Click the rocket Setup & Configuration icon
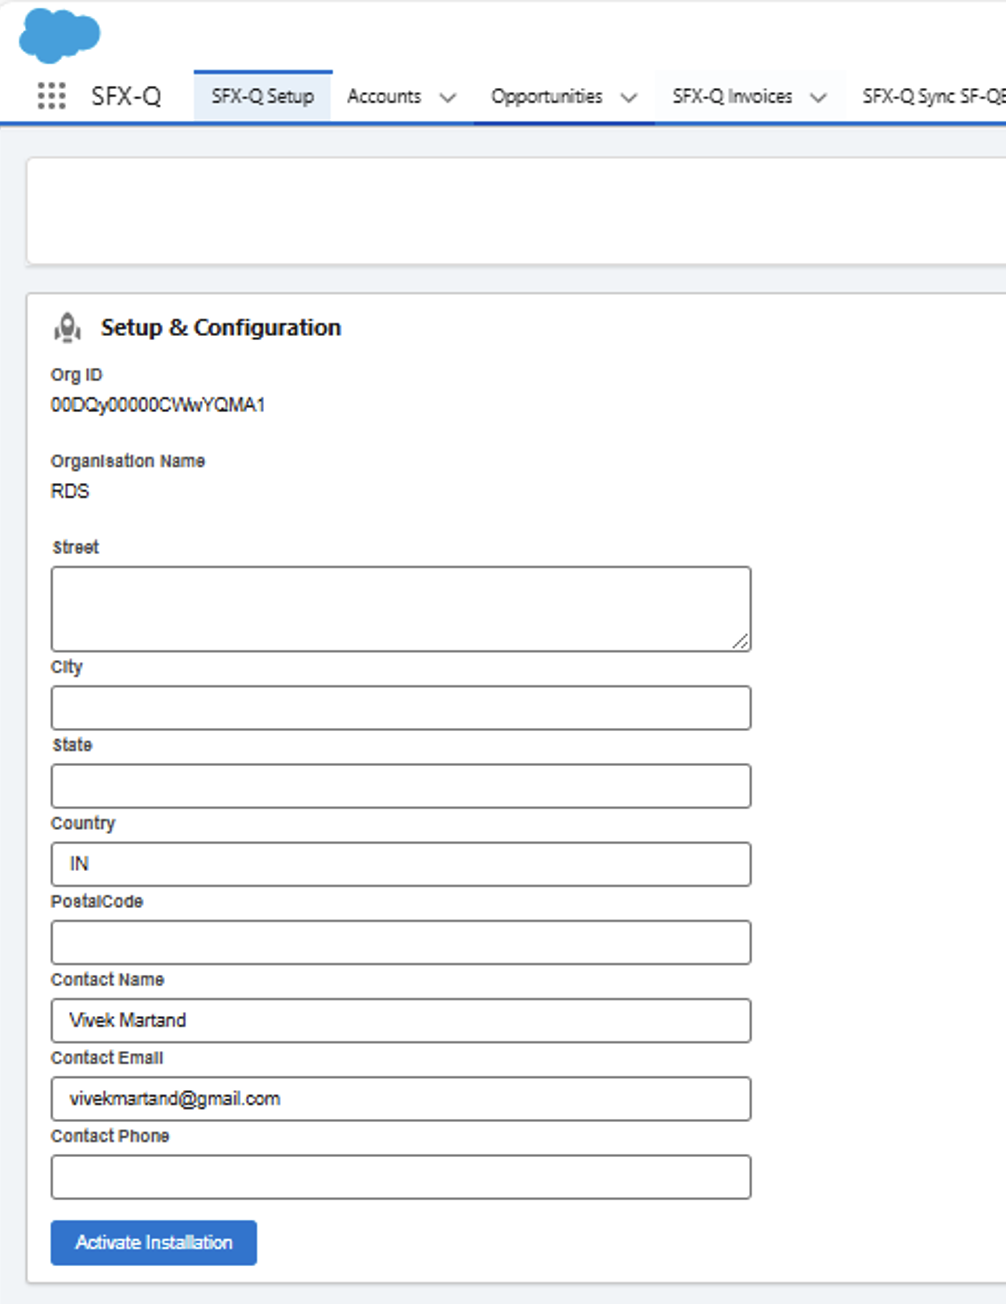Viewport: 1006px width, 1304px height. point(67,327)
